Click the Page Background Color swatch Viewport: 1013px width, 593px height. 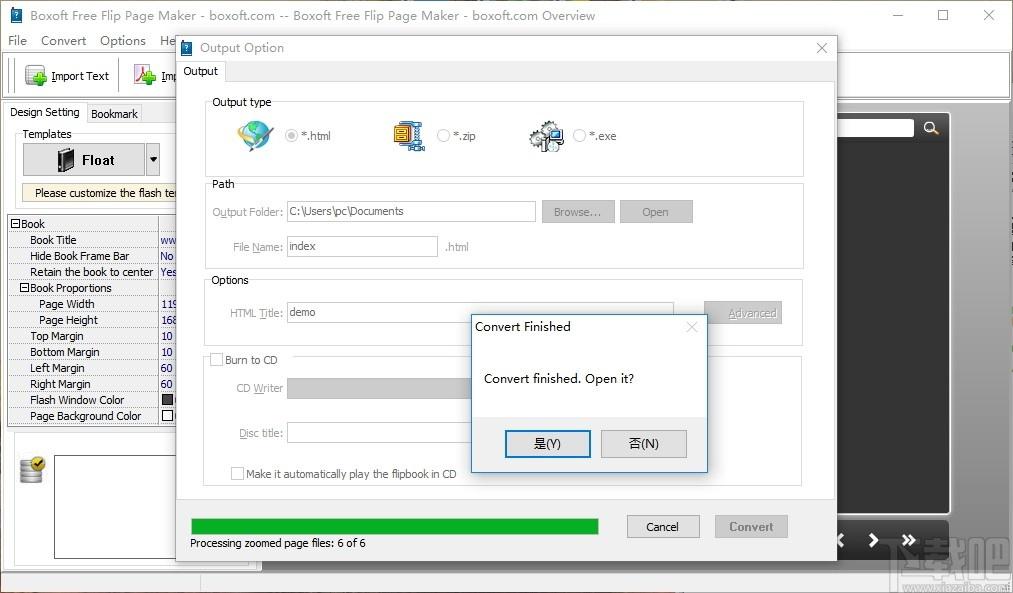tap(167, 416)
